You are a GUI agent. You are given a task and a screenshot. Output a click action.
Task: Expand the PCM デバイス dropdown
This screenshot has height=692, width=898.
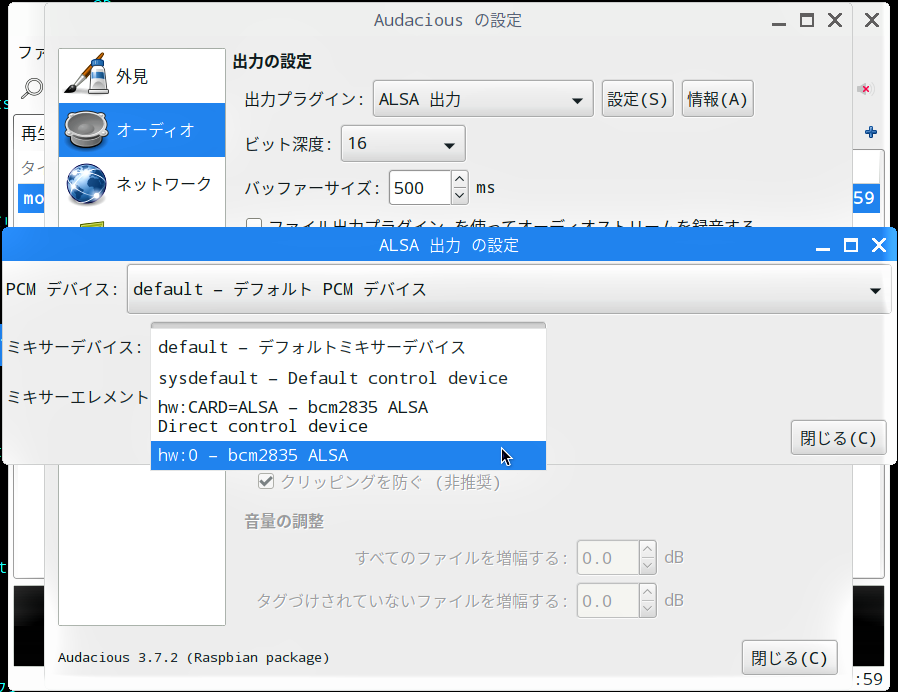coord(509,289)
